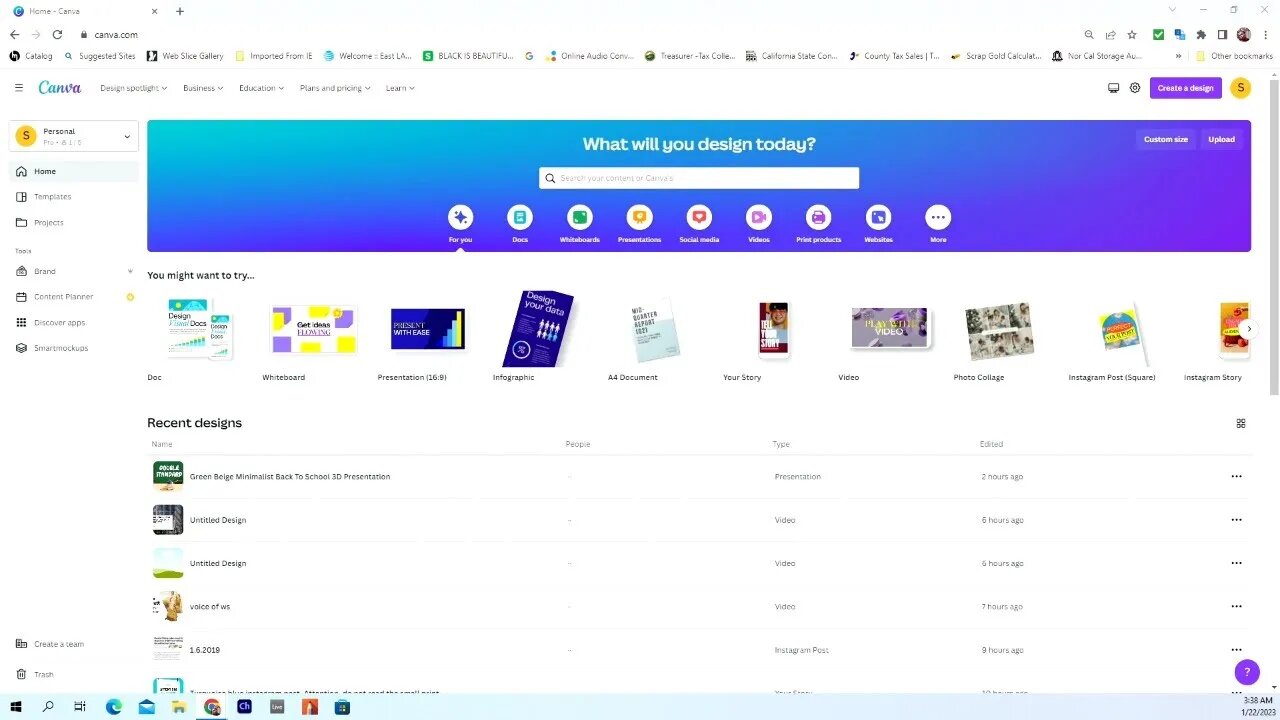Open options for Green Beige Minimalist presentation
The height and width of the screenshot is (720, 1280).
pos(1236,477)
